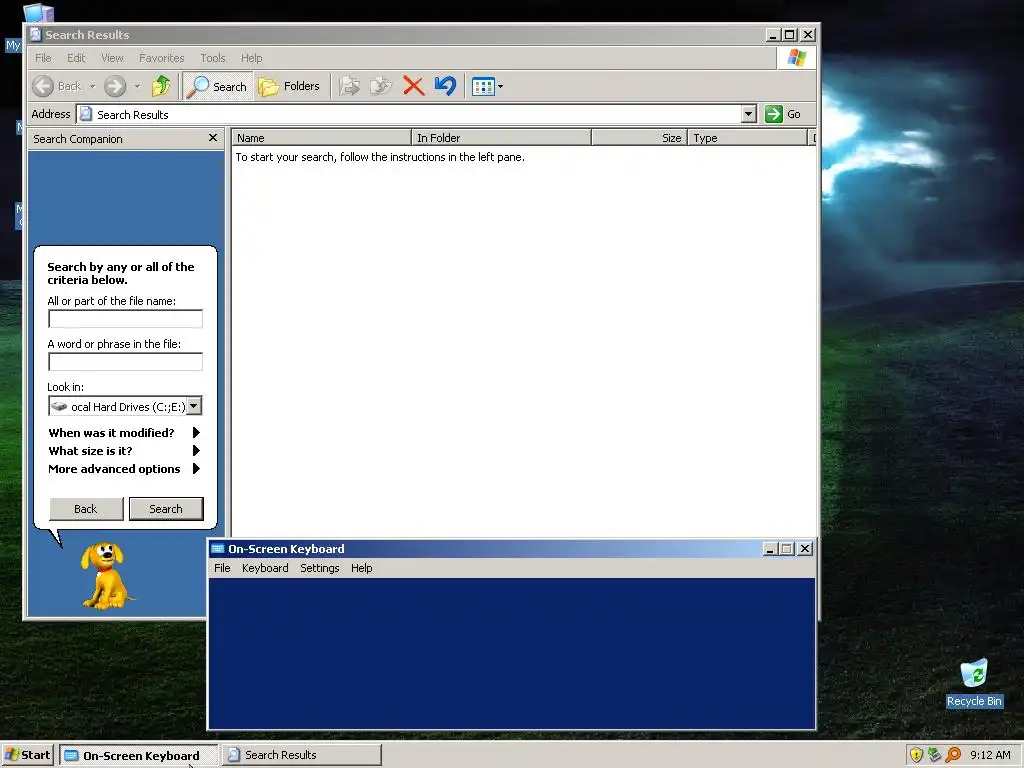
Task: Click the Move To toolbar icon
Action: (349, 86)
